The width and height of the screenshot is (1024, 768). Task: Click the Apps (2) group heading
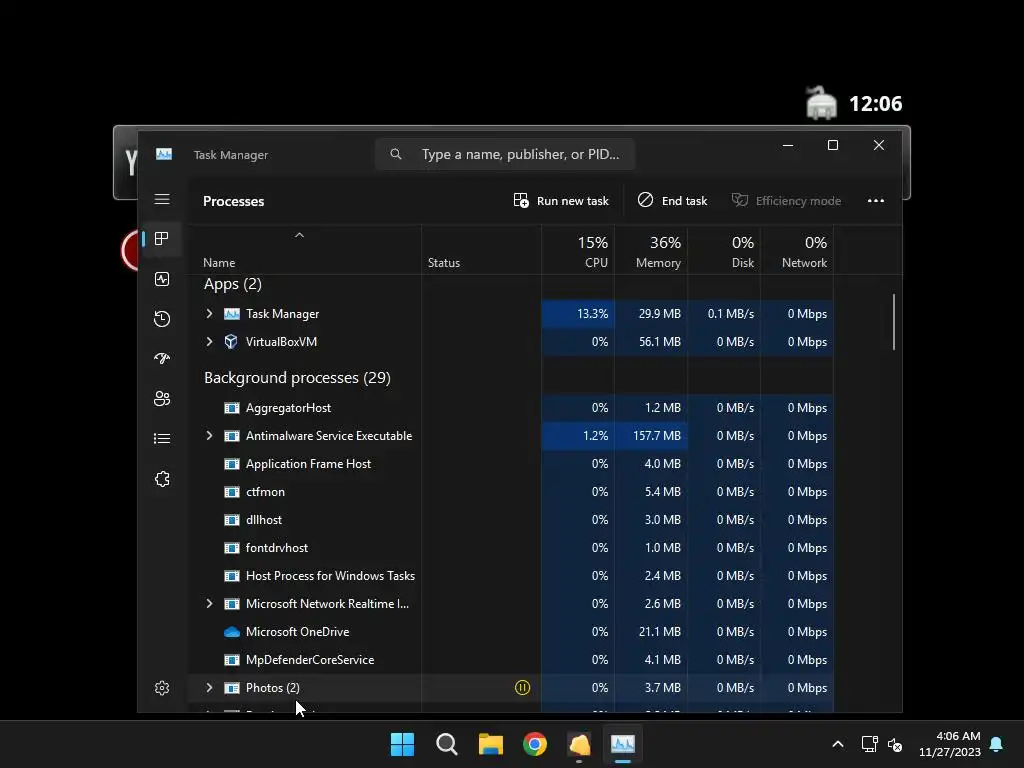(232, 284)
